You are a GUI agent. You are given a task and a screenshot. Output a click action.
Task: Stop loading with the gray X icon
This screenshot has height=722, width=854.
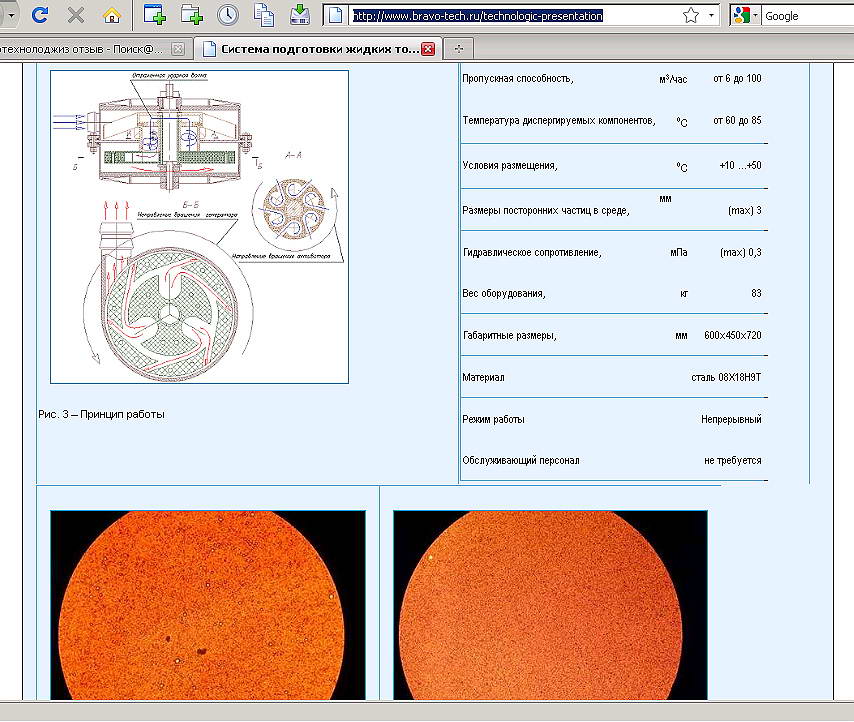[x=76, y=15]
